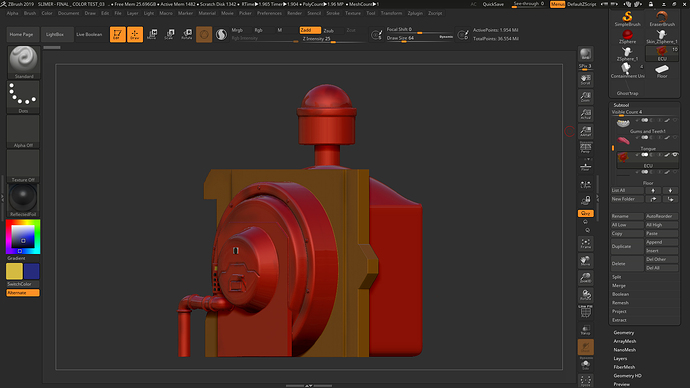Open the Standard brush thumbnail

click(x=23, y=62)
